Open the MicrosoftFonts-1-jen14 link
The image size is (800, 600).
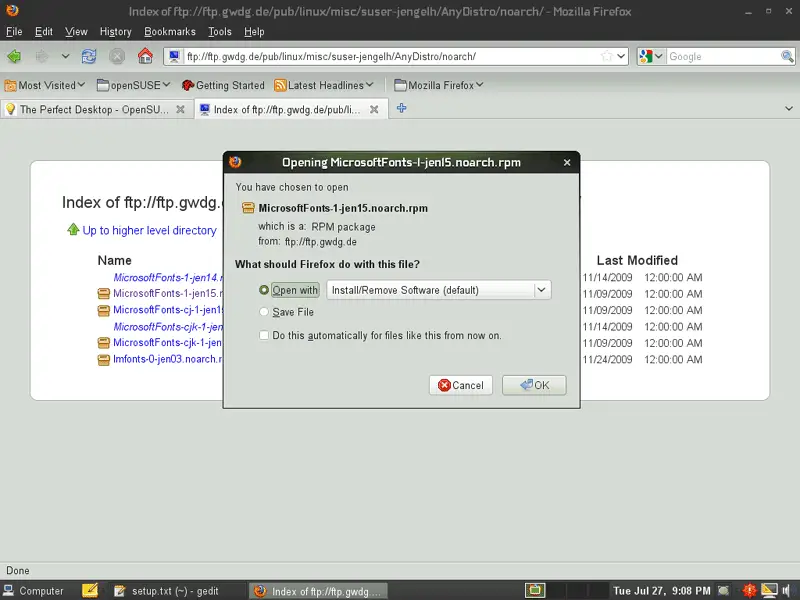click(168, 278)
